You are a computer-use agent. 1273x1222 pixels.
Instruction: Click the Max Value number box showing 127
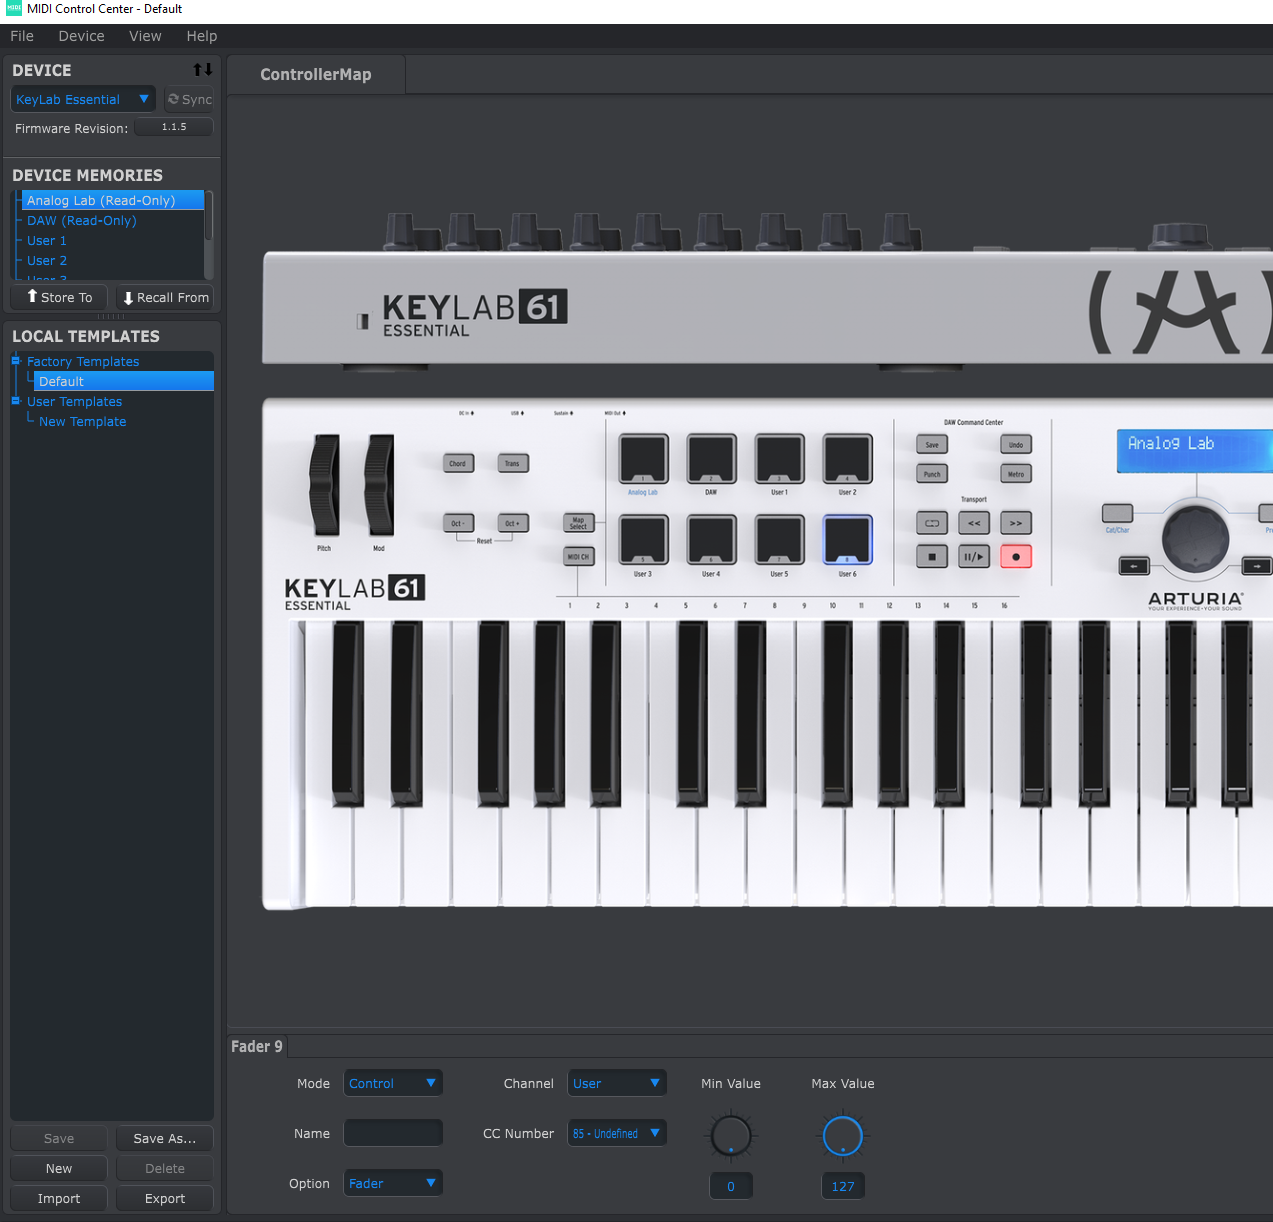[843, 1186]
